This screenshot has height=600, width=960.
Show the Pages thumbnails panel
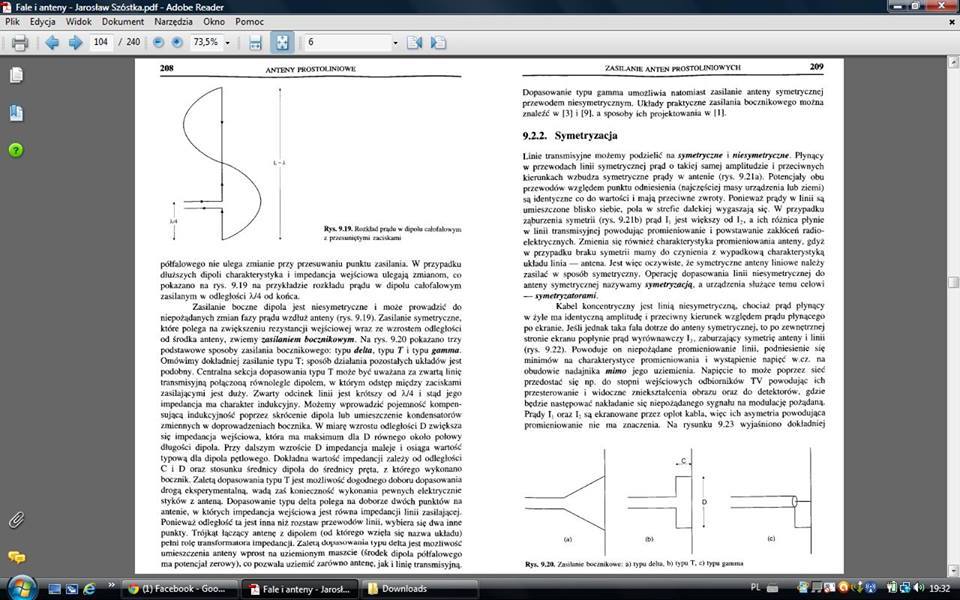click(x=17, y=75)
